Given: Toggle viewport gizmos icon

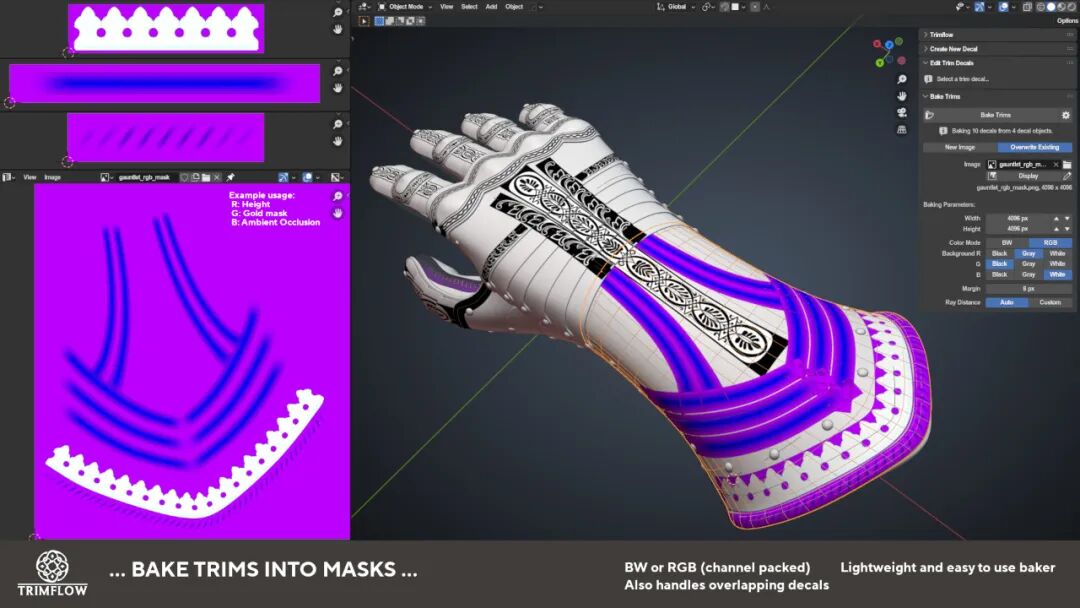Looking at the screenshot, I should [979, 7].
